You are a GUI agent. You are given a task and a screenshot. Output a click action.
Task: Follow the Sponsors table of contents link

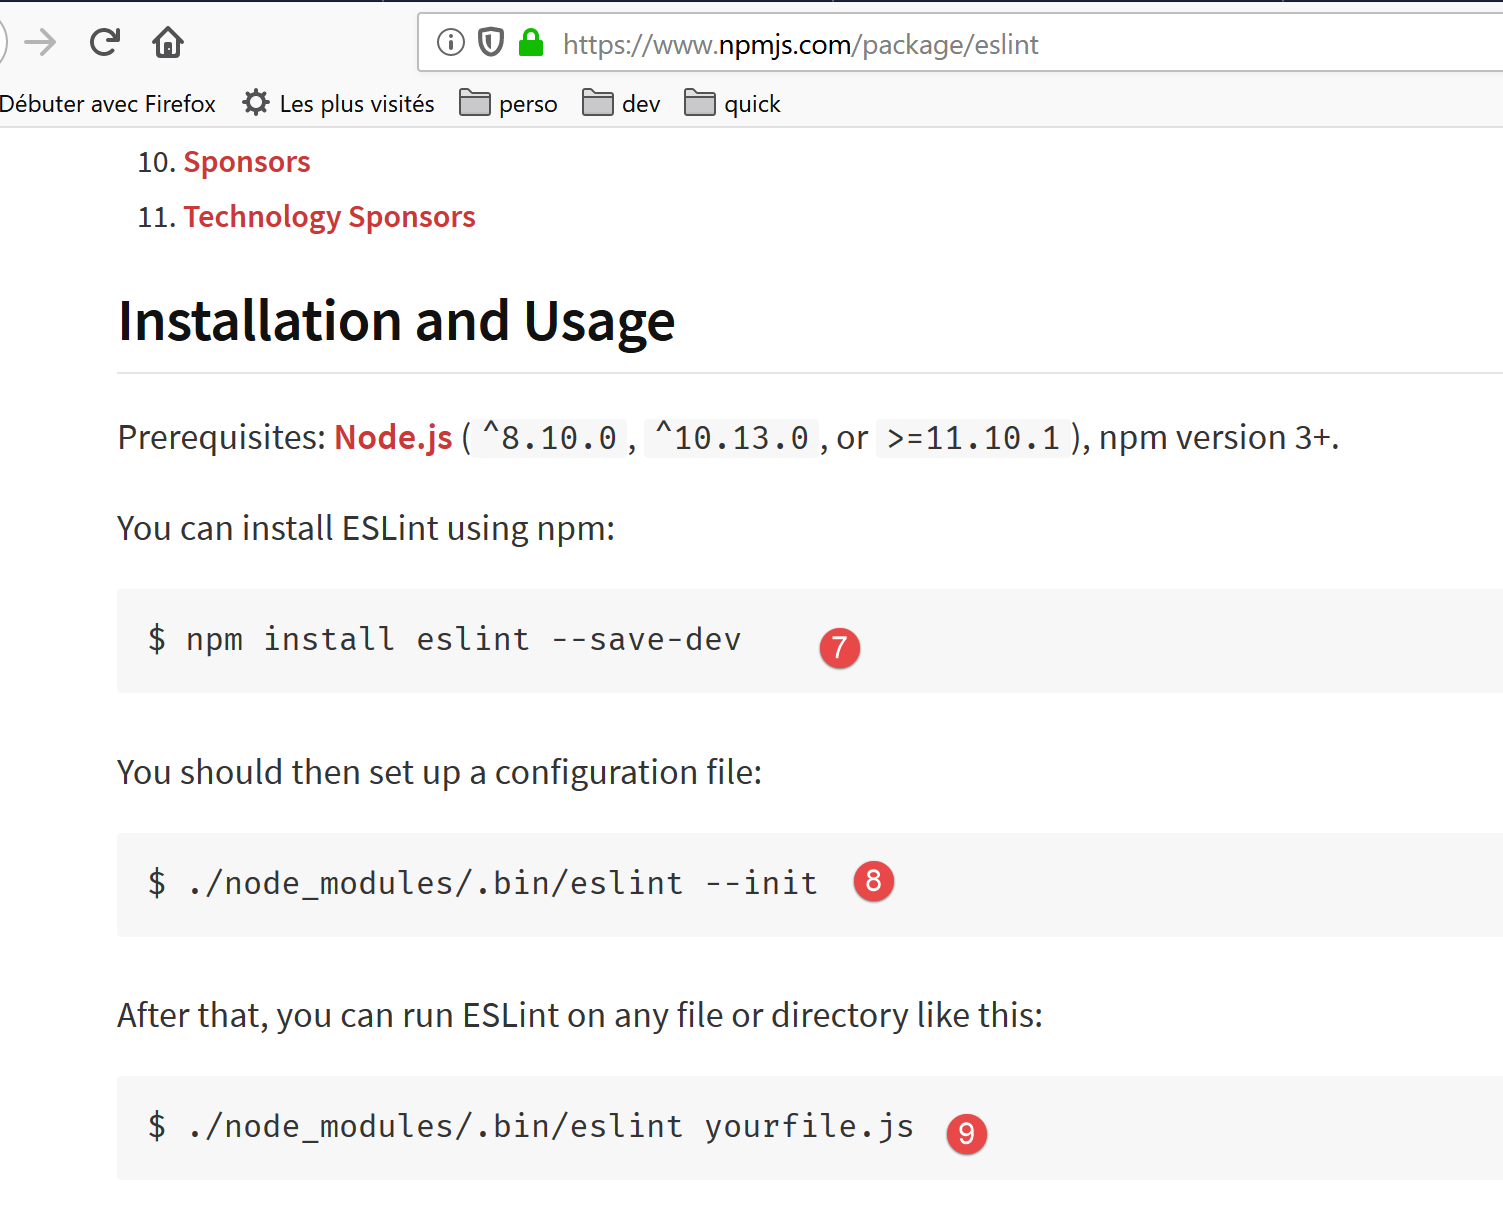246,162
